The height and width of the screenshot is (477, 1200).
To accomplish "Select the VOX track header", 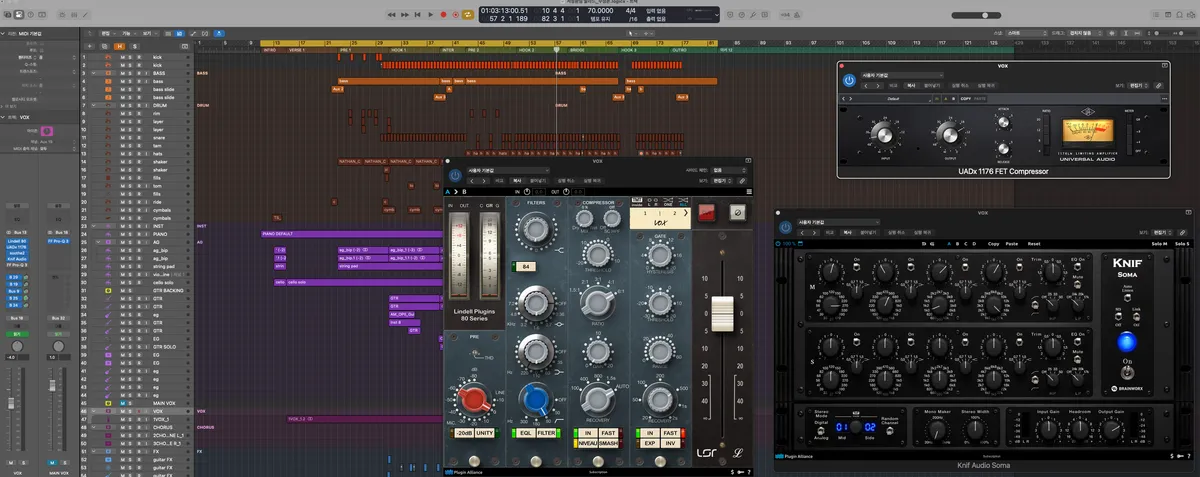I will point(140,411).
